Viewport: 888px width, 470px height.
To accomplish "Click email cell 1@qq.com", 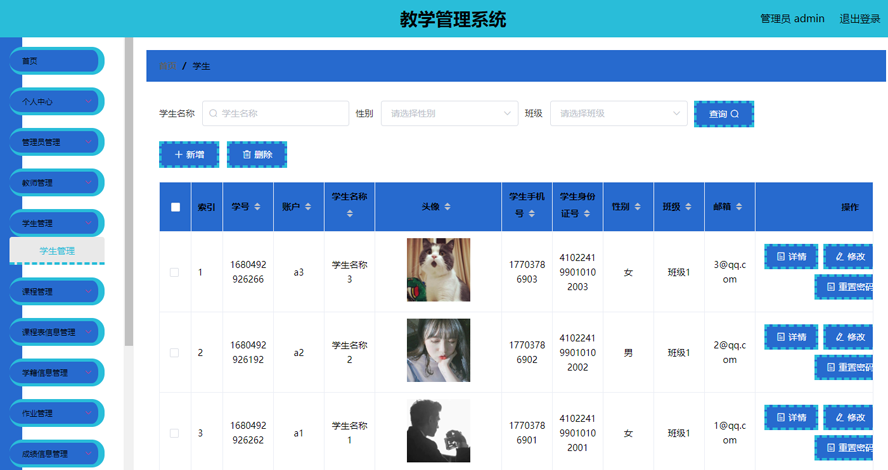I will coord(729,433).
